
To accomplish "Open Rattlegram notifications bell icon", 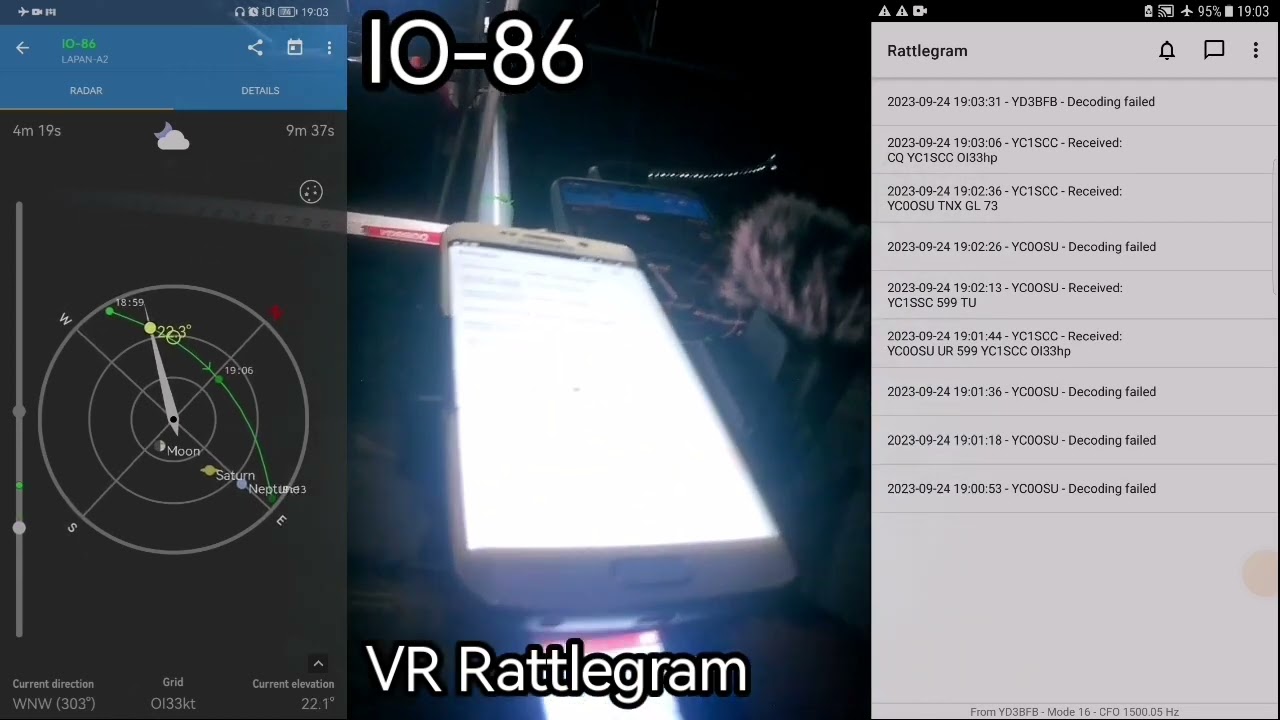I will pos(1167,50).
